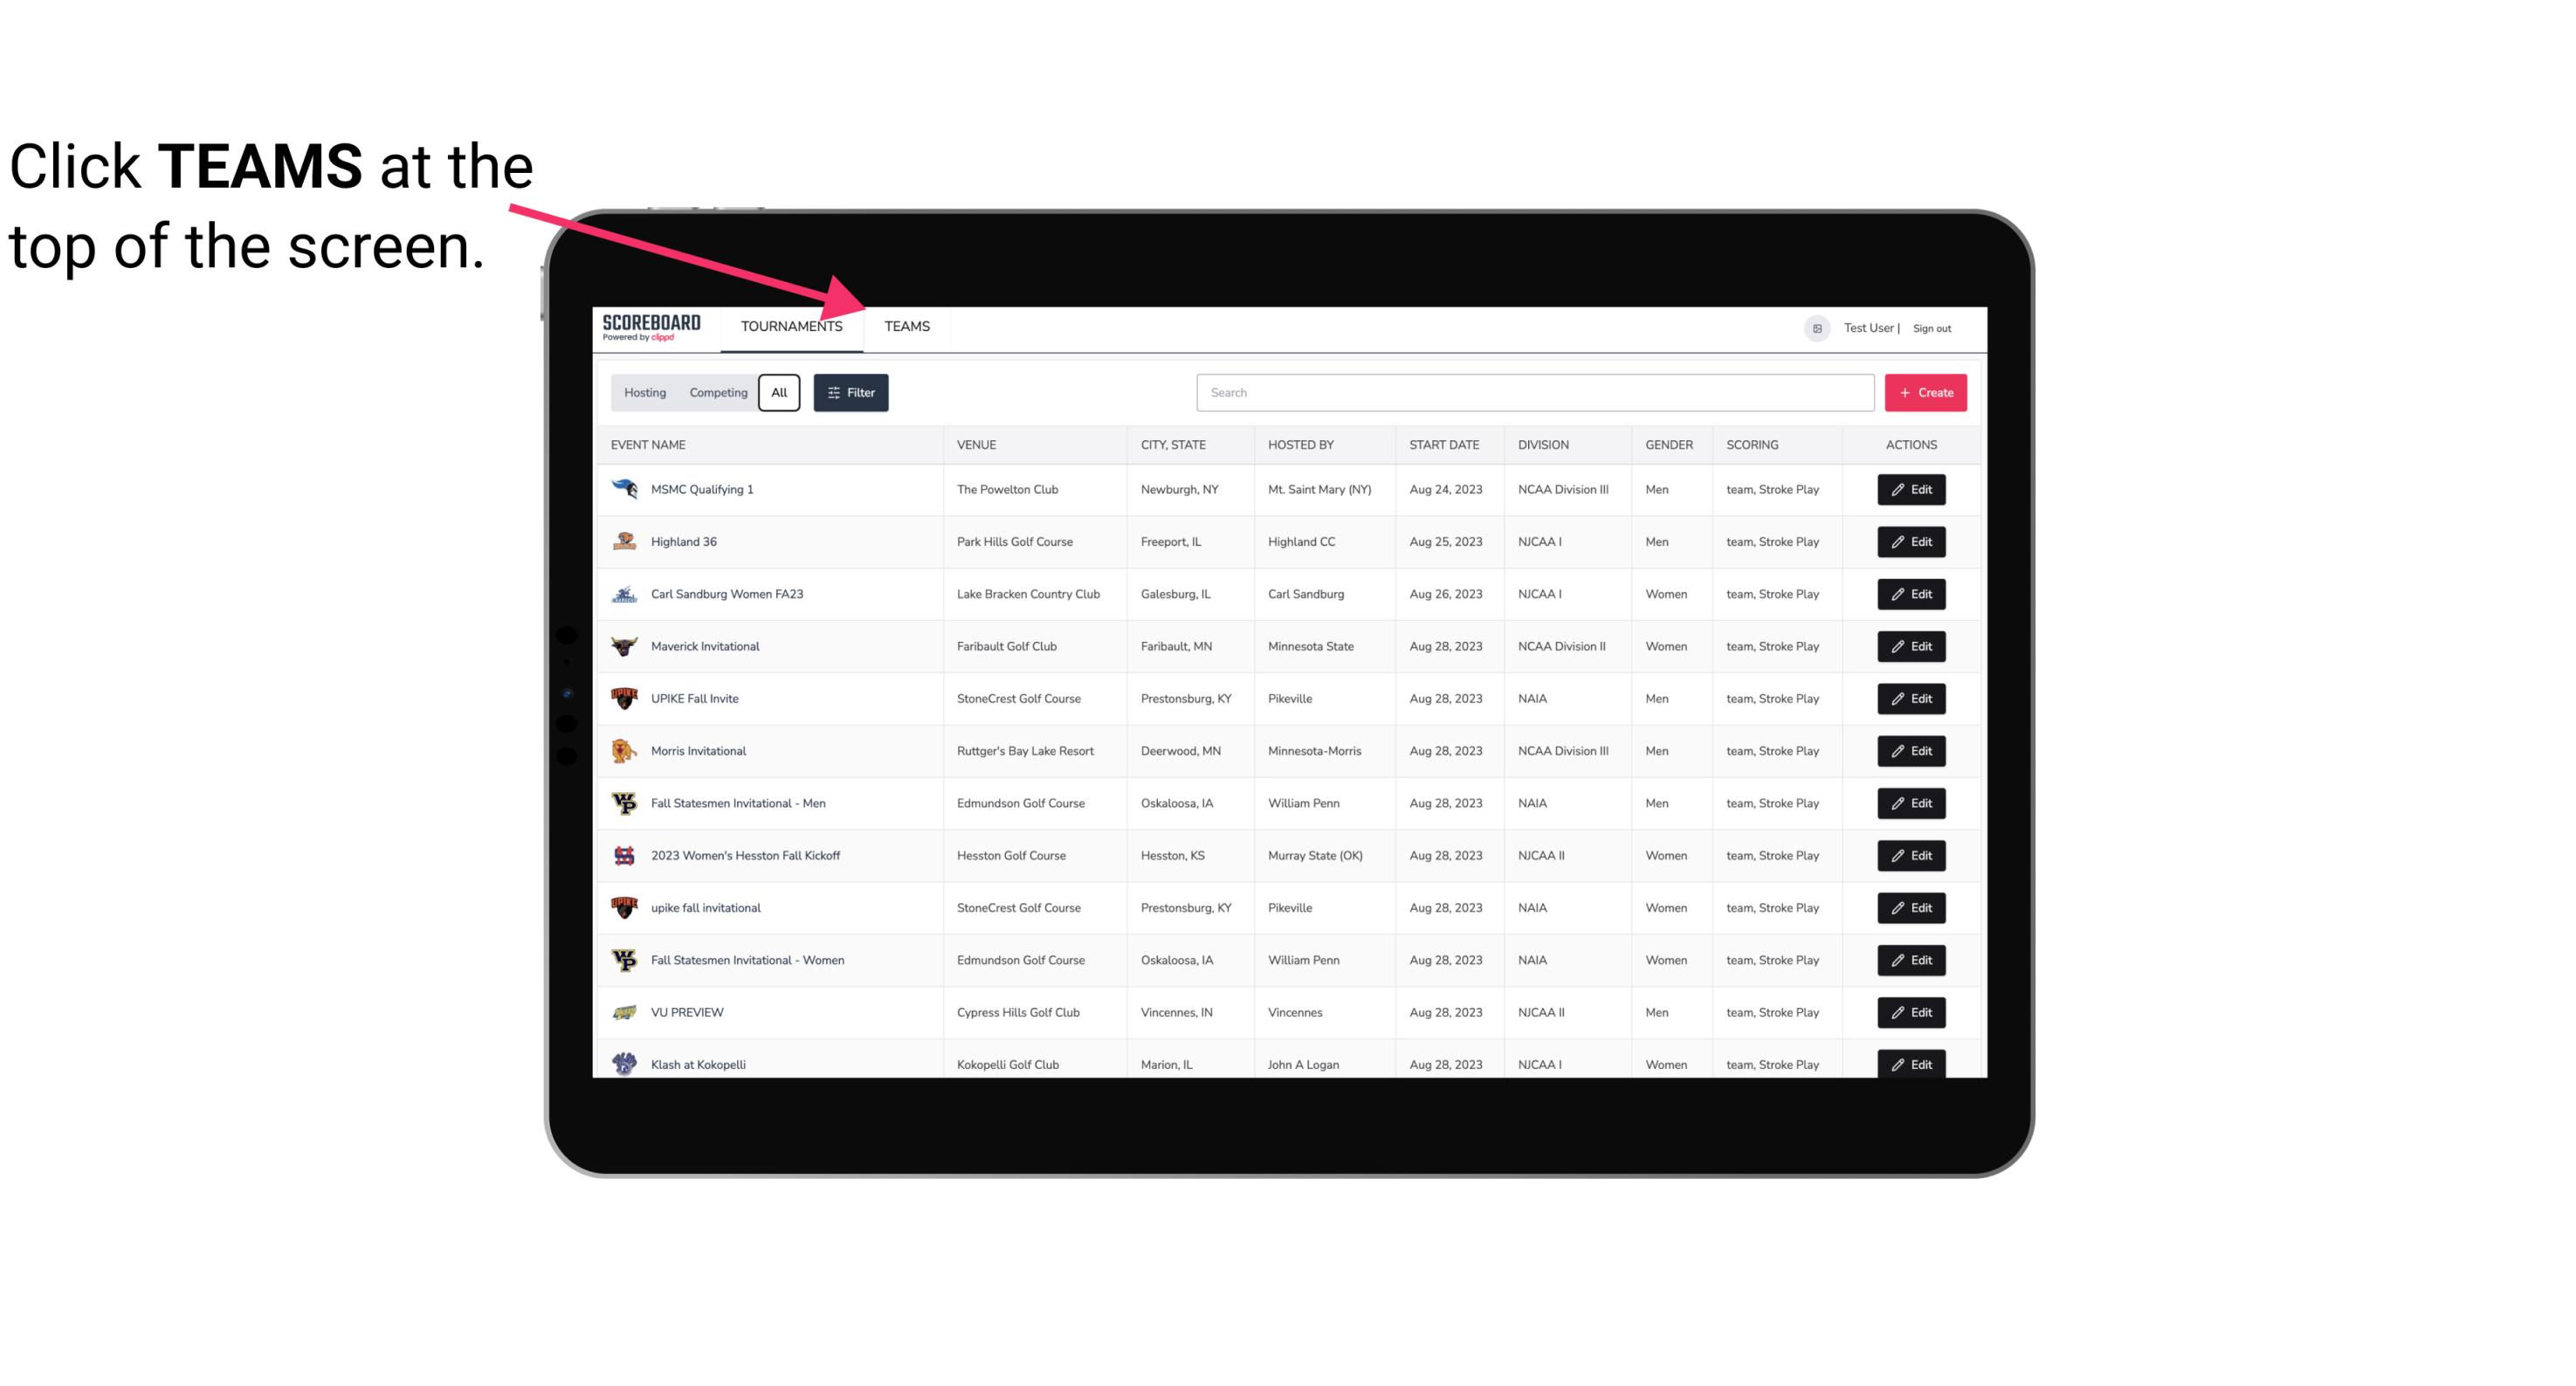Click the SCOREBOARD logo icon

(x=648, y=324)
